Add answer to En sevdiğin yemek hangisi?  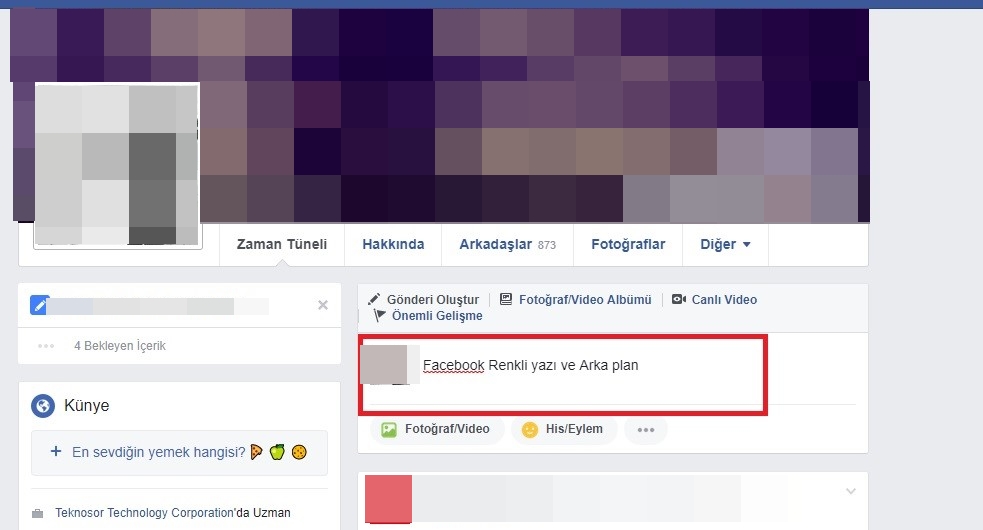coord(179,452)
